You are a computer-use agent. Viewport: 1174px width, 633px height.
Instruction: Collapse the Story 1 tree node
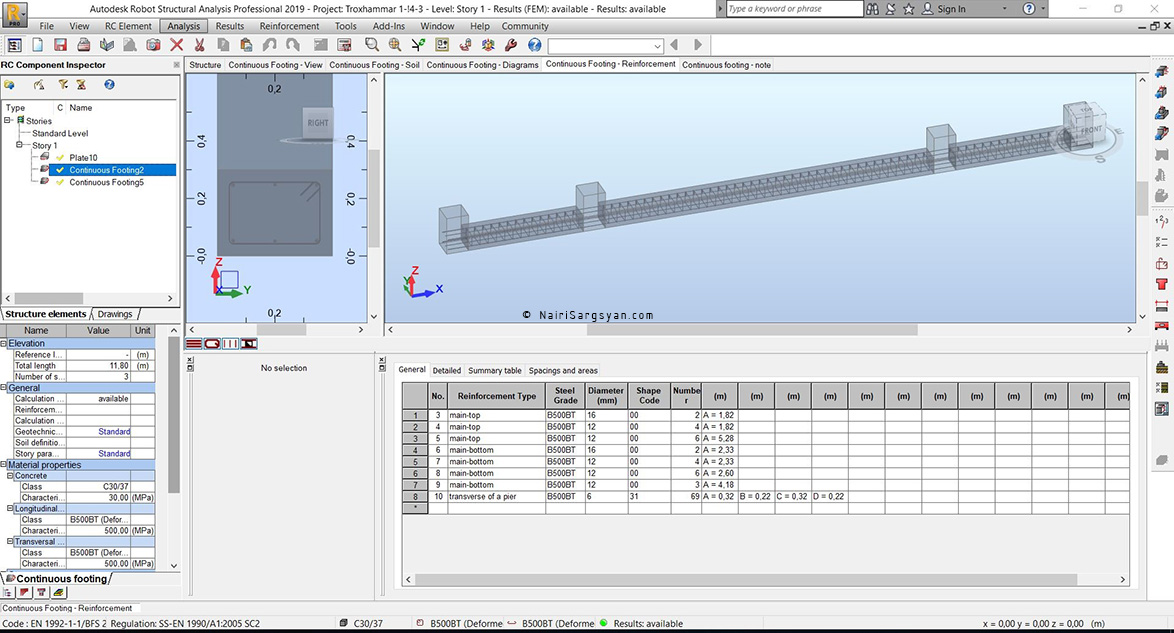19,145
